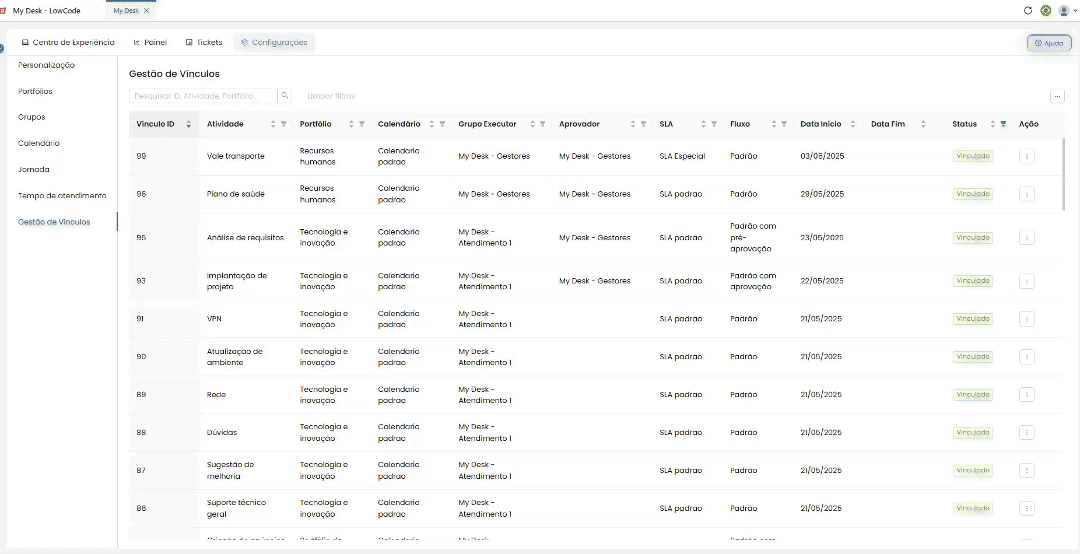Screen dimensions: 1080x554
Task: Open the user avatar account menu
Action: click(1066, 10)
